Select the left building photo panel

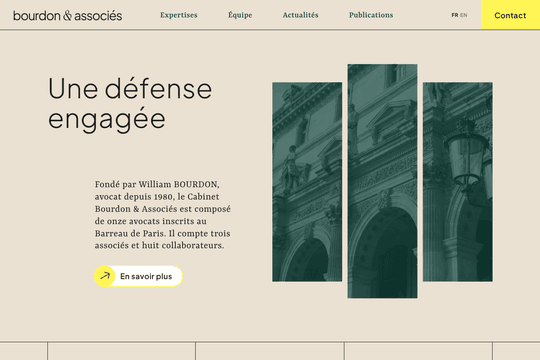(x=307, y=182)
